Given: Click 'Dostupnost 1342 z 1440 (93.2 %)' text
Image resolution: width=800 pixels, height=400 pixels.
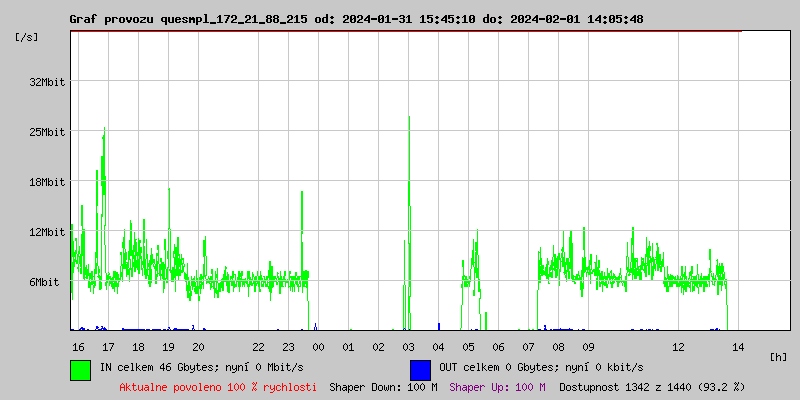Looking at the screenshot, I should (652, 387).
